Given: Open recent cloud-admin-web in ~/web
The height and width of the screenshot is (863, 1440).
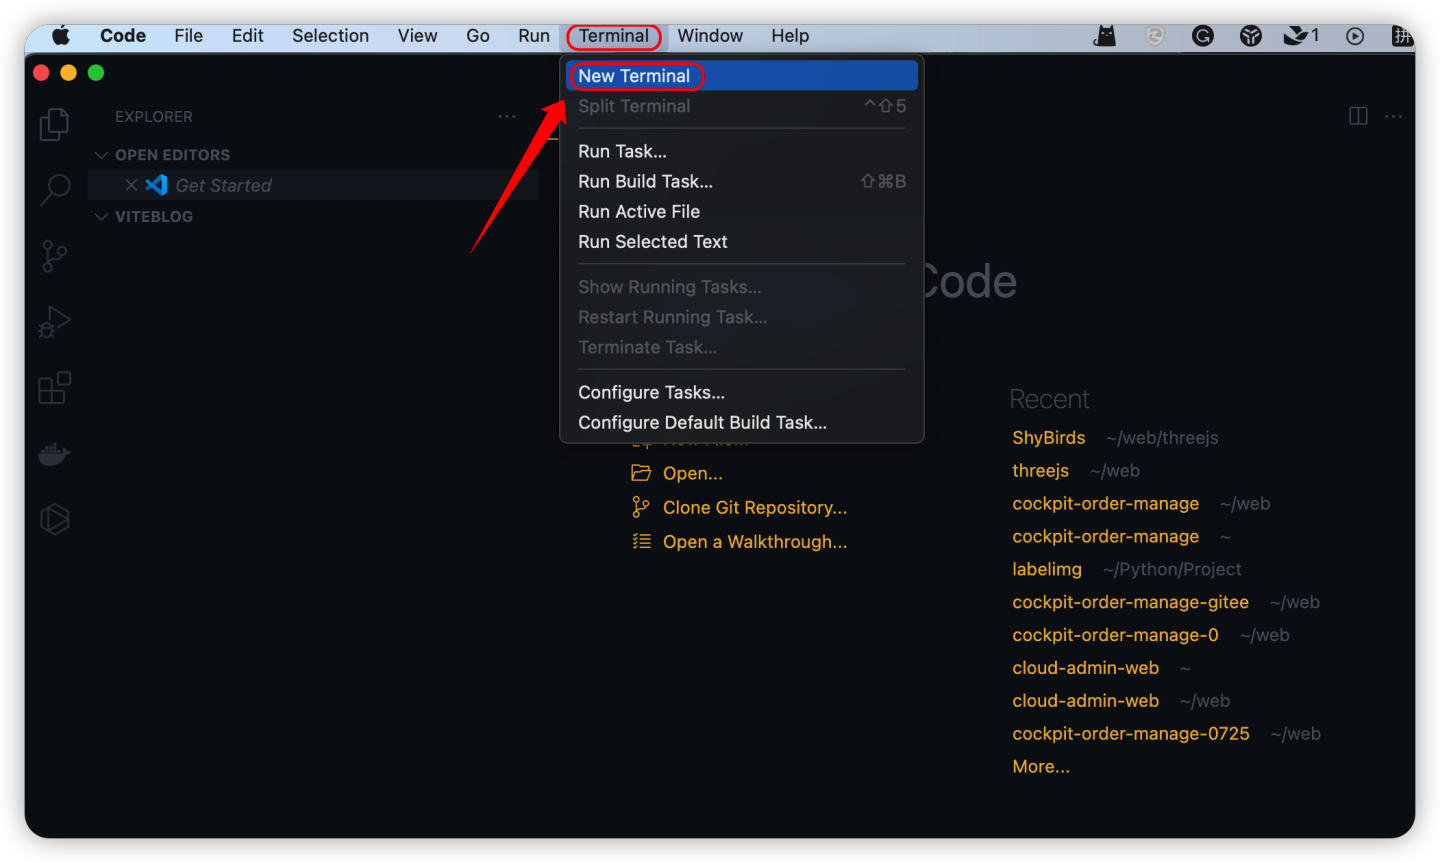Looking at the screenshot, I should [1085, 701].
